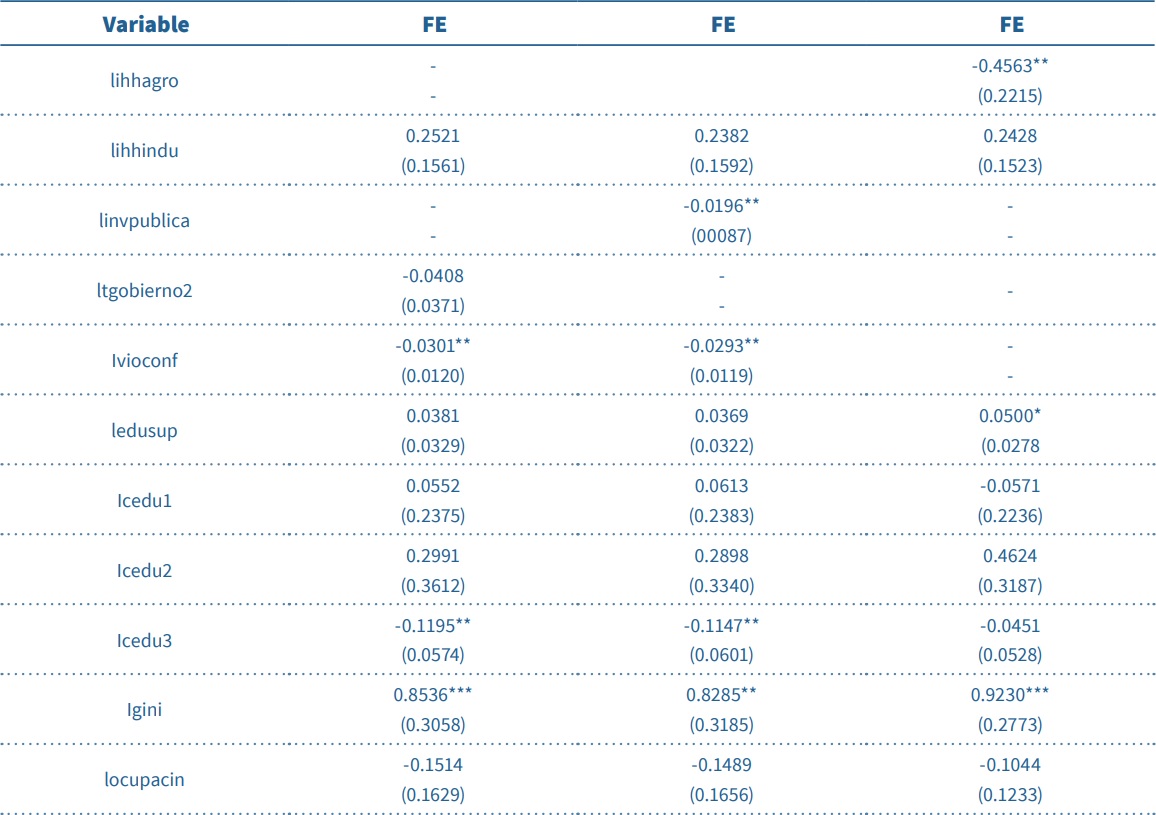This screenshot has height=815, width=1156.
Task: Click the Igini variable name
Action: [x=145, y=711]
